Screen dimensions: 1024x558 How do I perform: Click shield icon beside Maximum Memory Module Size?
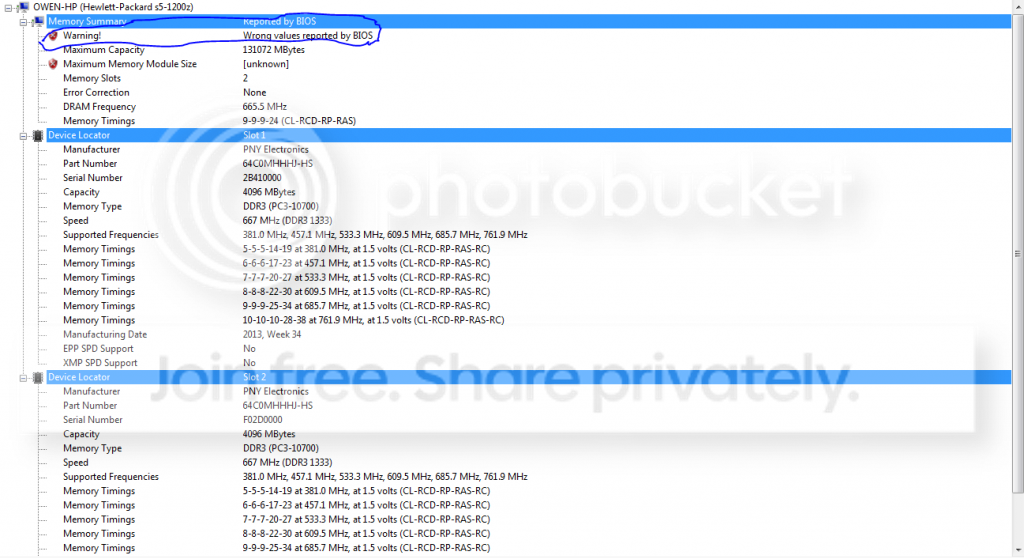[x=53, y=64]
